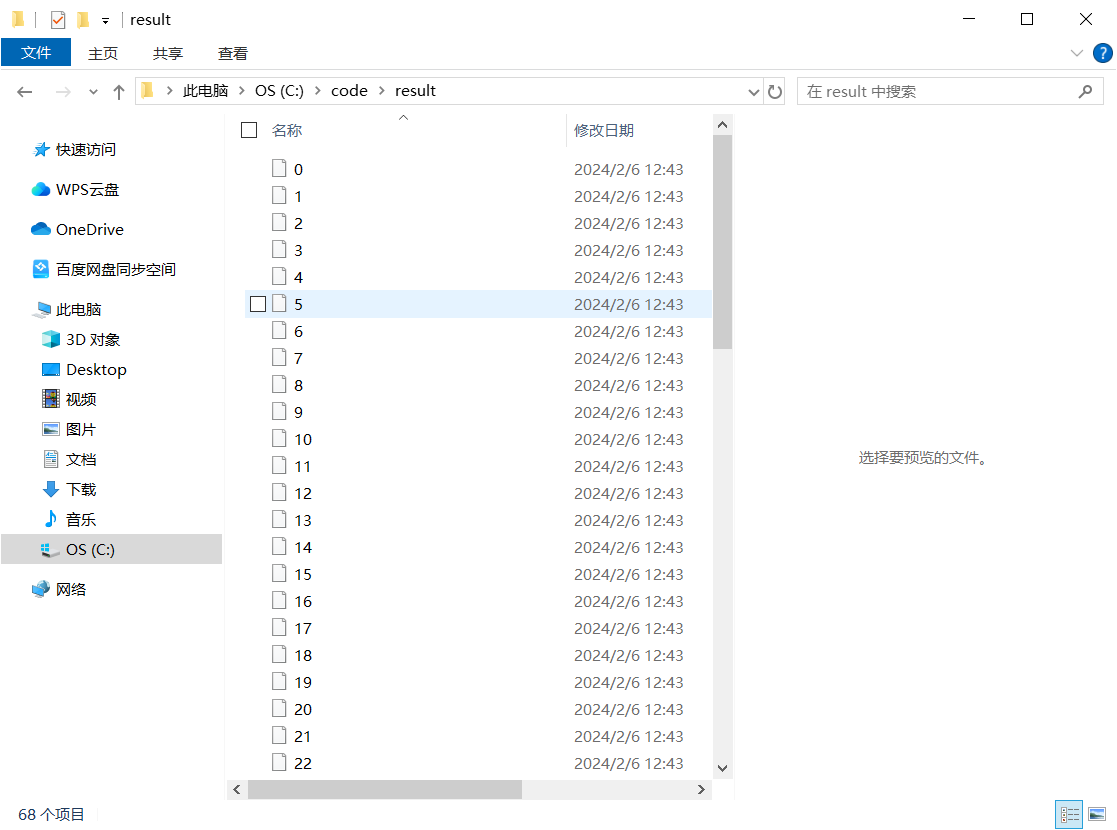This screenshot has width=1117, height=830.
Task: Click the result breadcrumb in address bar
Action: (415, 90)
